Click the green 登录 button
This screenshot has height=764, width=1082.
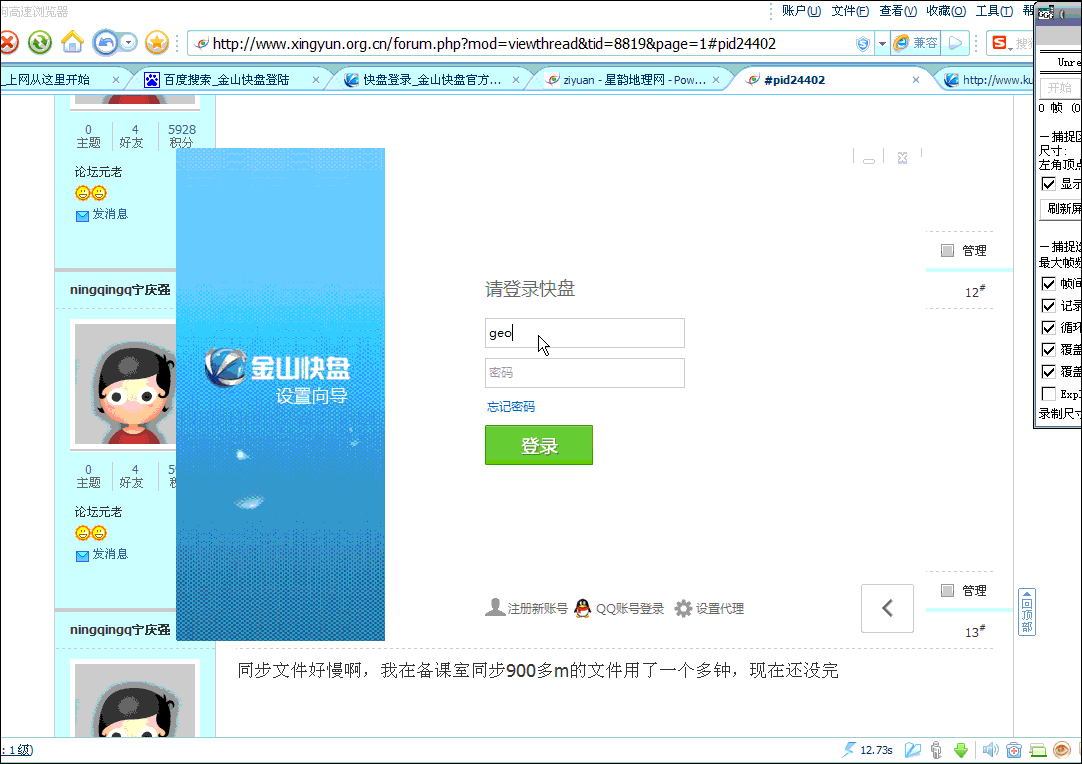point(538,445)
